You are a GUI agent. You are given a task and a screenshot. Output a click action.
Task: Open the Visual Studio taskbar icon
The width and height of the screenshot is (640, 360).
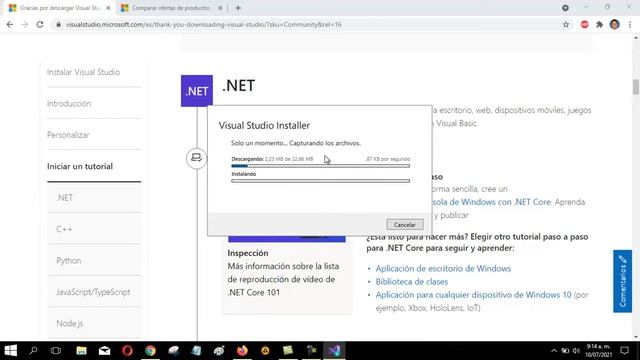point(334,351)
